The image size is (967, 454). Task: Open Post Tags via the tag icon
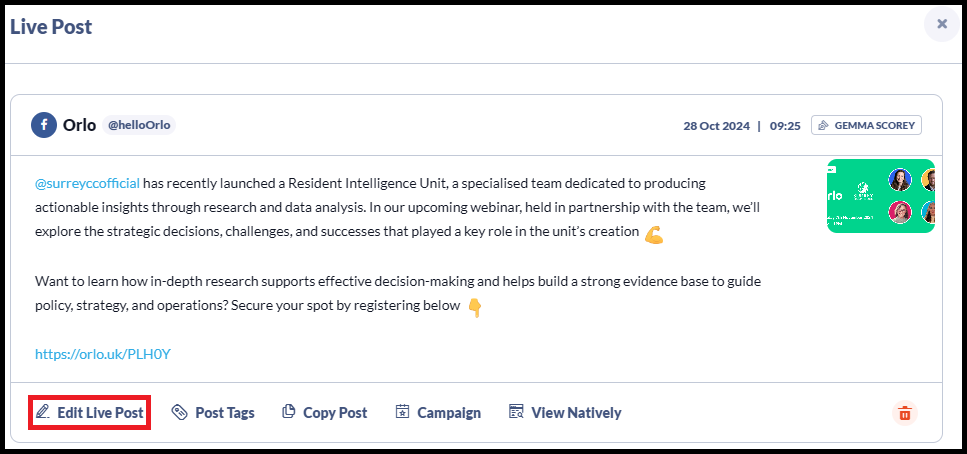pos(179,412)
